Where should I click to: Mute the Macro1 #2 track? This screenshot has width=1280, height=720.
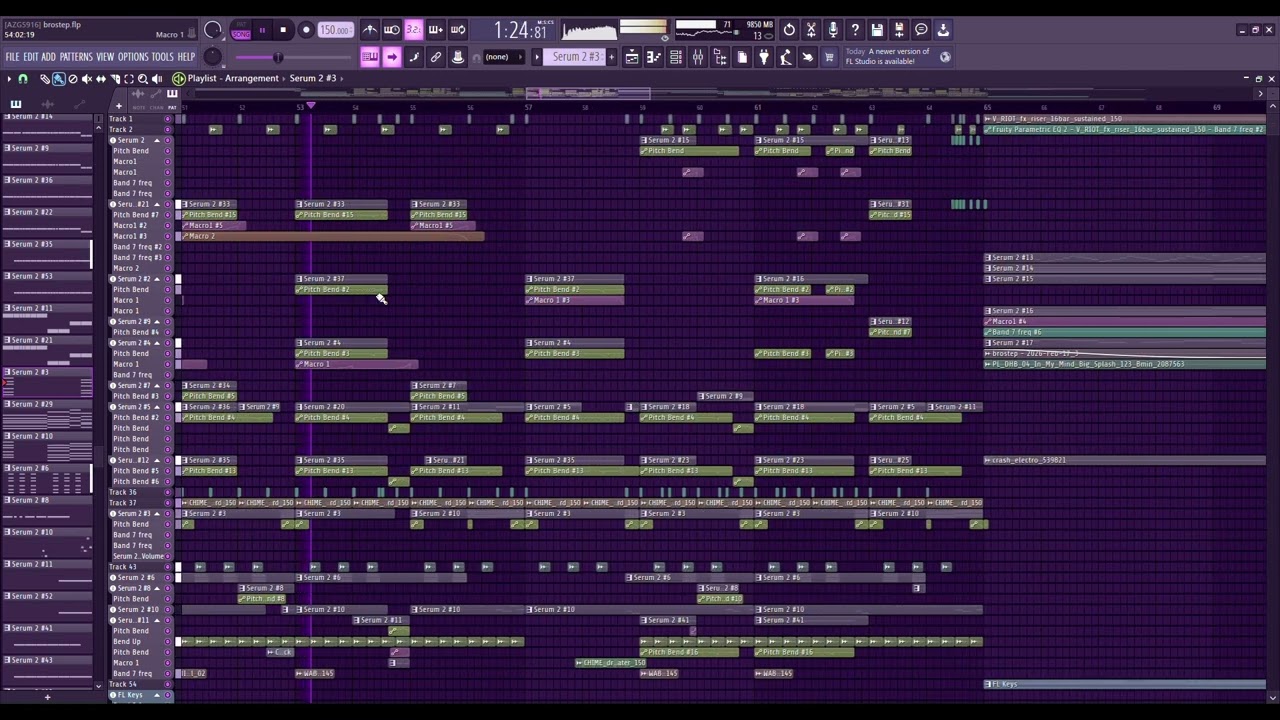pos(167,225)
